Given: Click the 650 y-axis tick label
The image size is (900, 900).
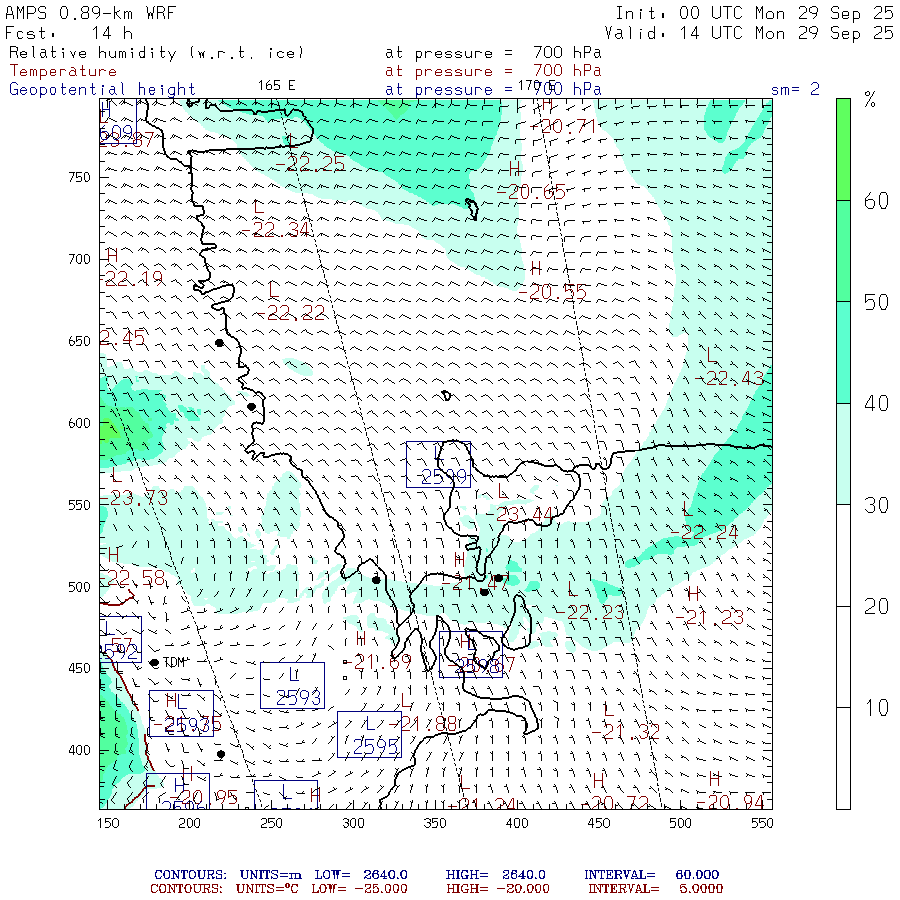Looking at the screenshot, I should click(79, 342).
